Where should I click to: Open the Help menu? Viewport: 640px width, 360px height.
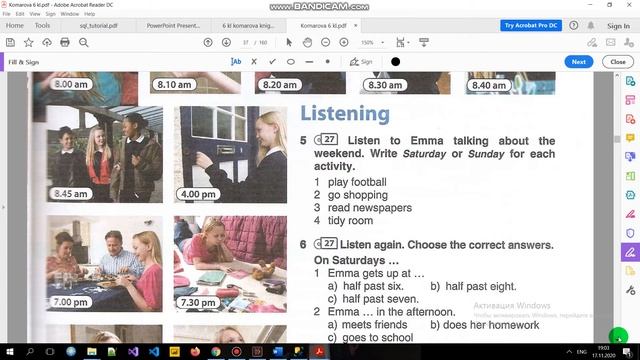point(90,14)
